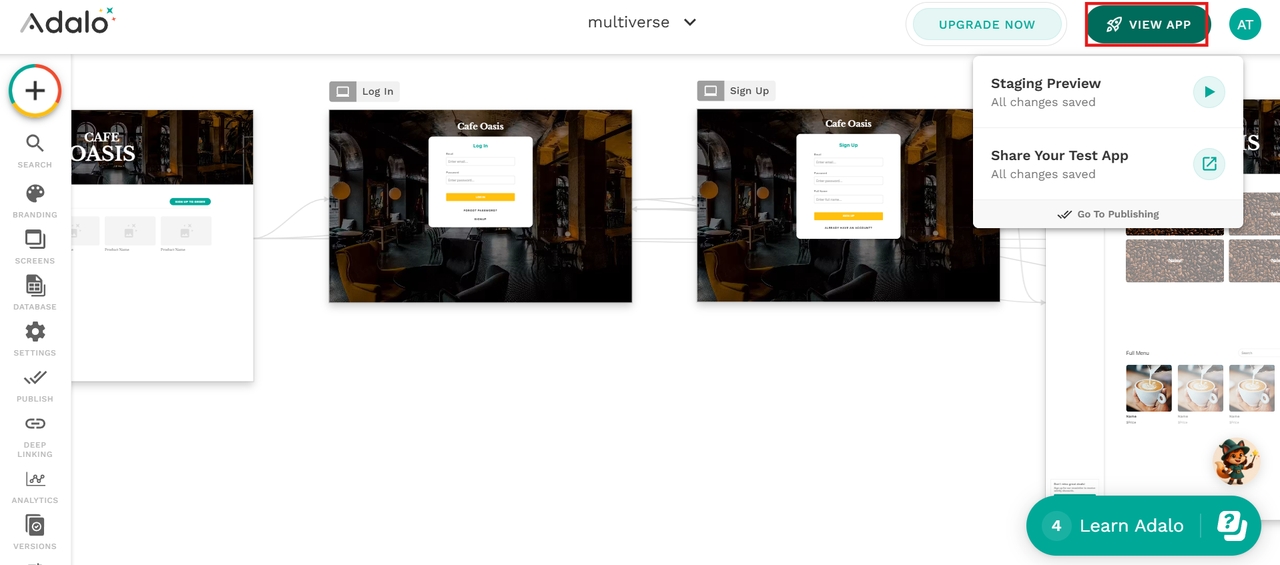Viewport: 1280px width, 565px height.
Task: Open the Analytics panel
Action: (x=35, y=487)
